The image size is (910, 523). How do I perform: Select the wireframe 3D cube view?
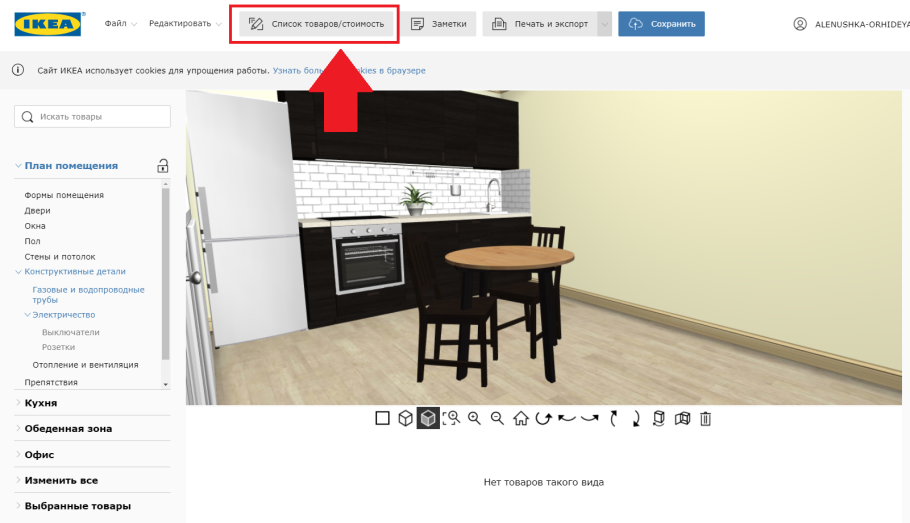click(405, 419)
